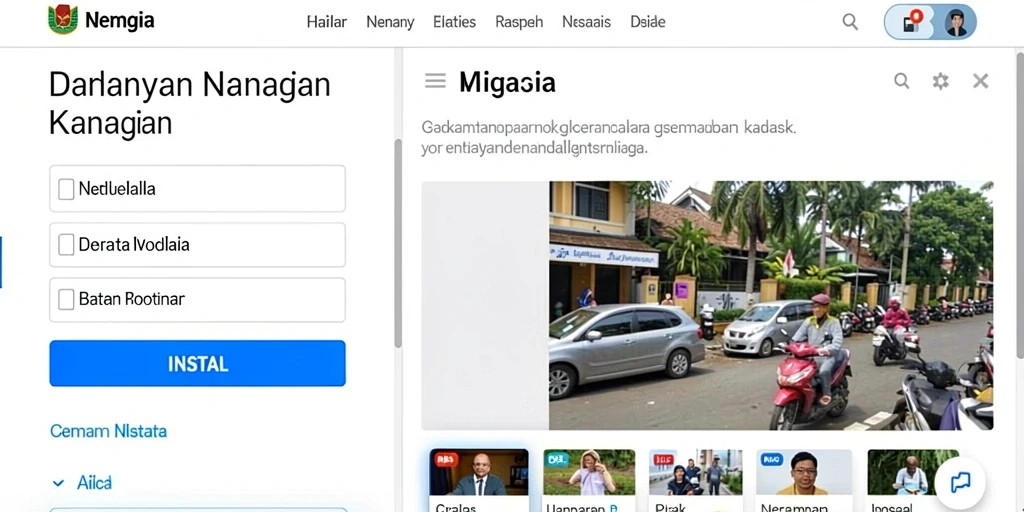Image resolution: width=1024 pixels, height=512 pixels.
Task: Open Migasia panel settings gear
Action: pyautogui.click(x=940, y=81)
